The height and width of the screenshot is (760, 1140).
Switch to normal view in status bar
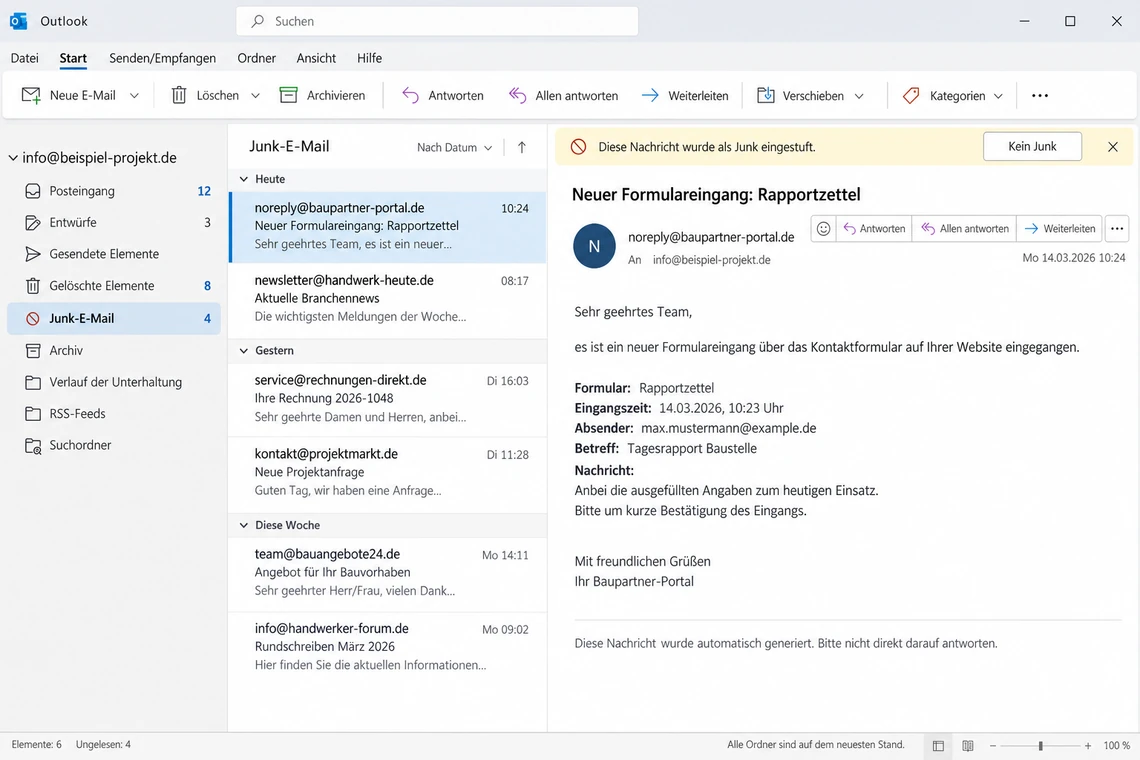coord(938,745)
